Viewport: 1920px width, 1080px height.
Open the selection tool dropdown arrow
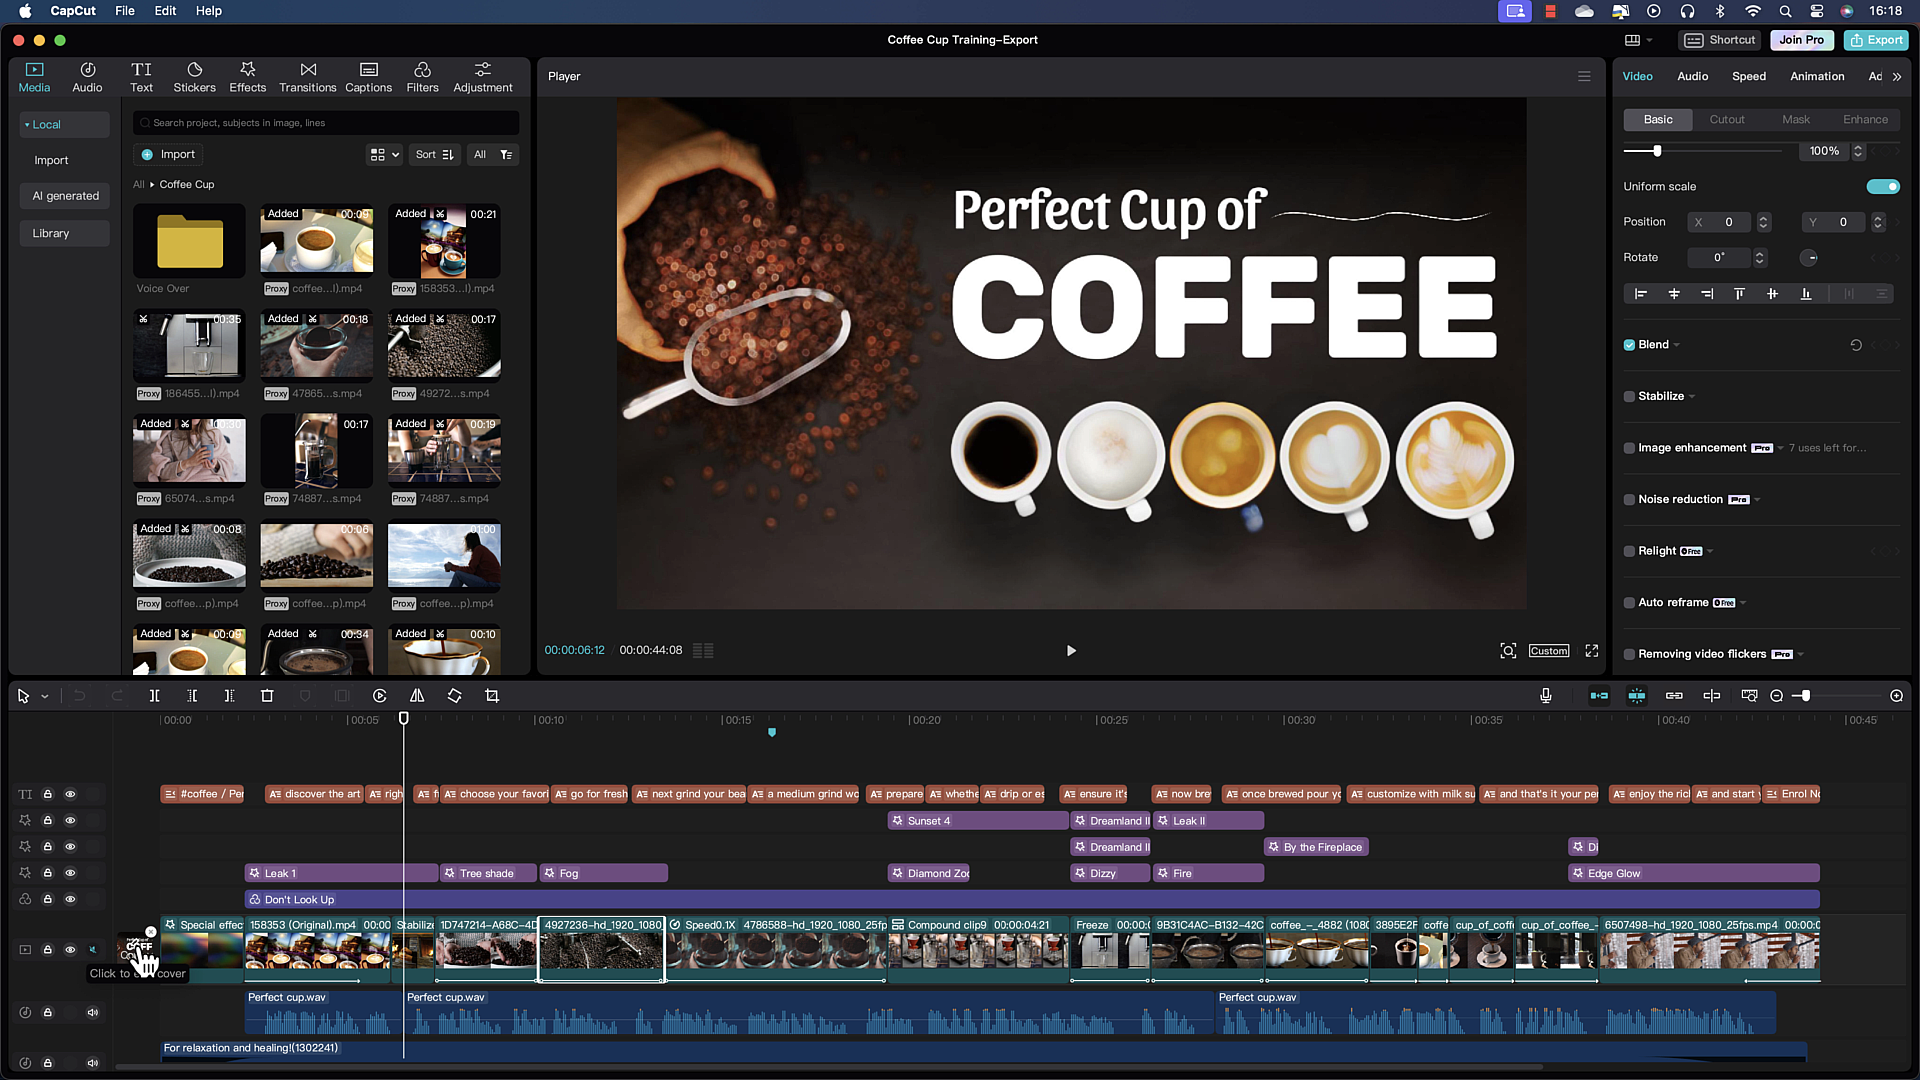click(x=45, y=697)
